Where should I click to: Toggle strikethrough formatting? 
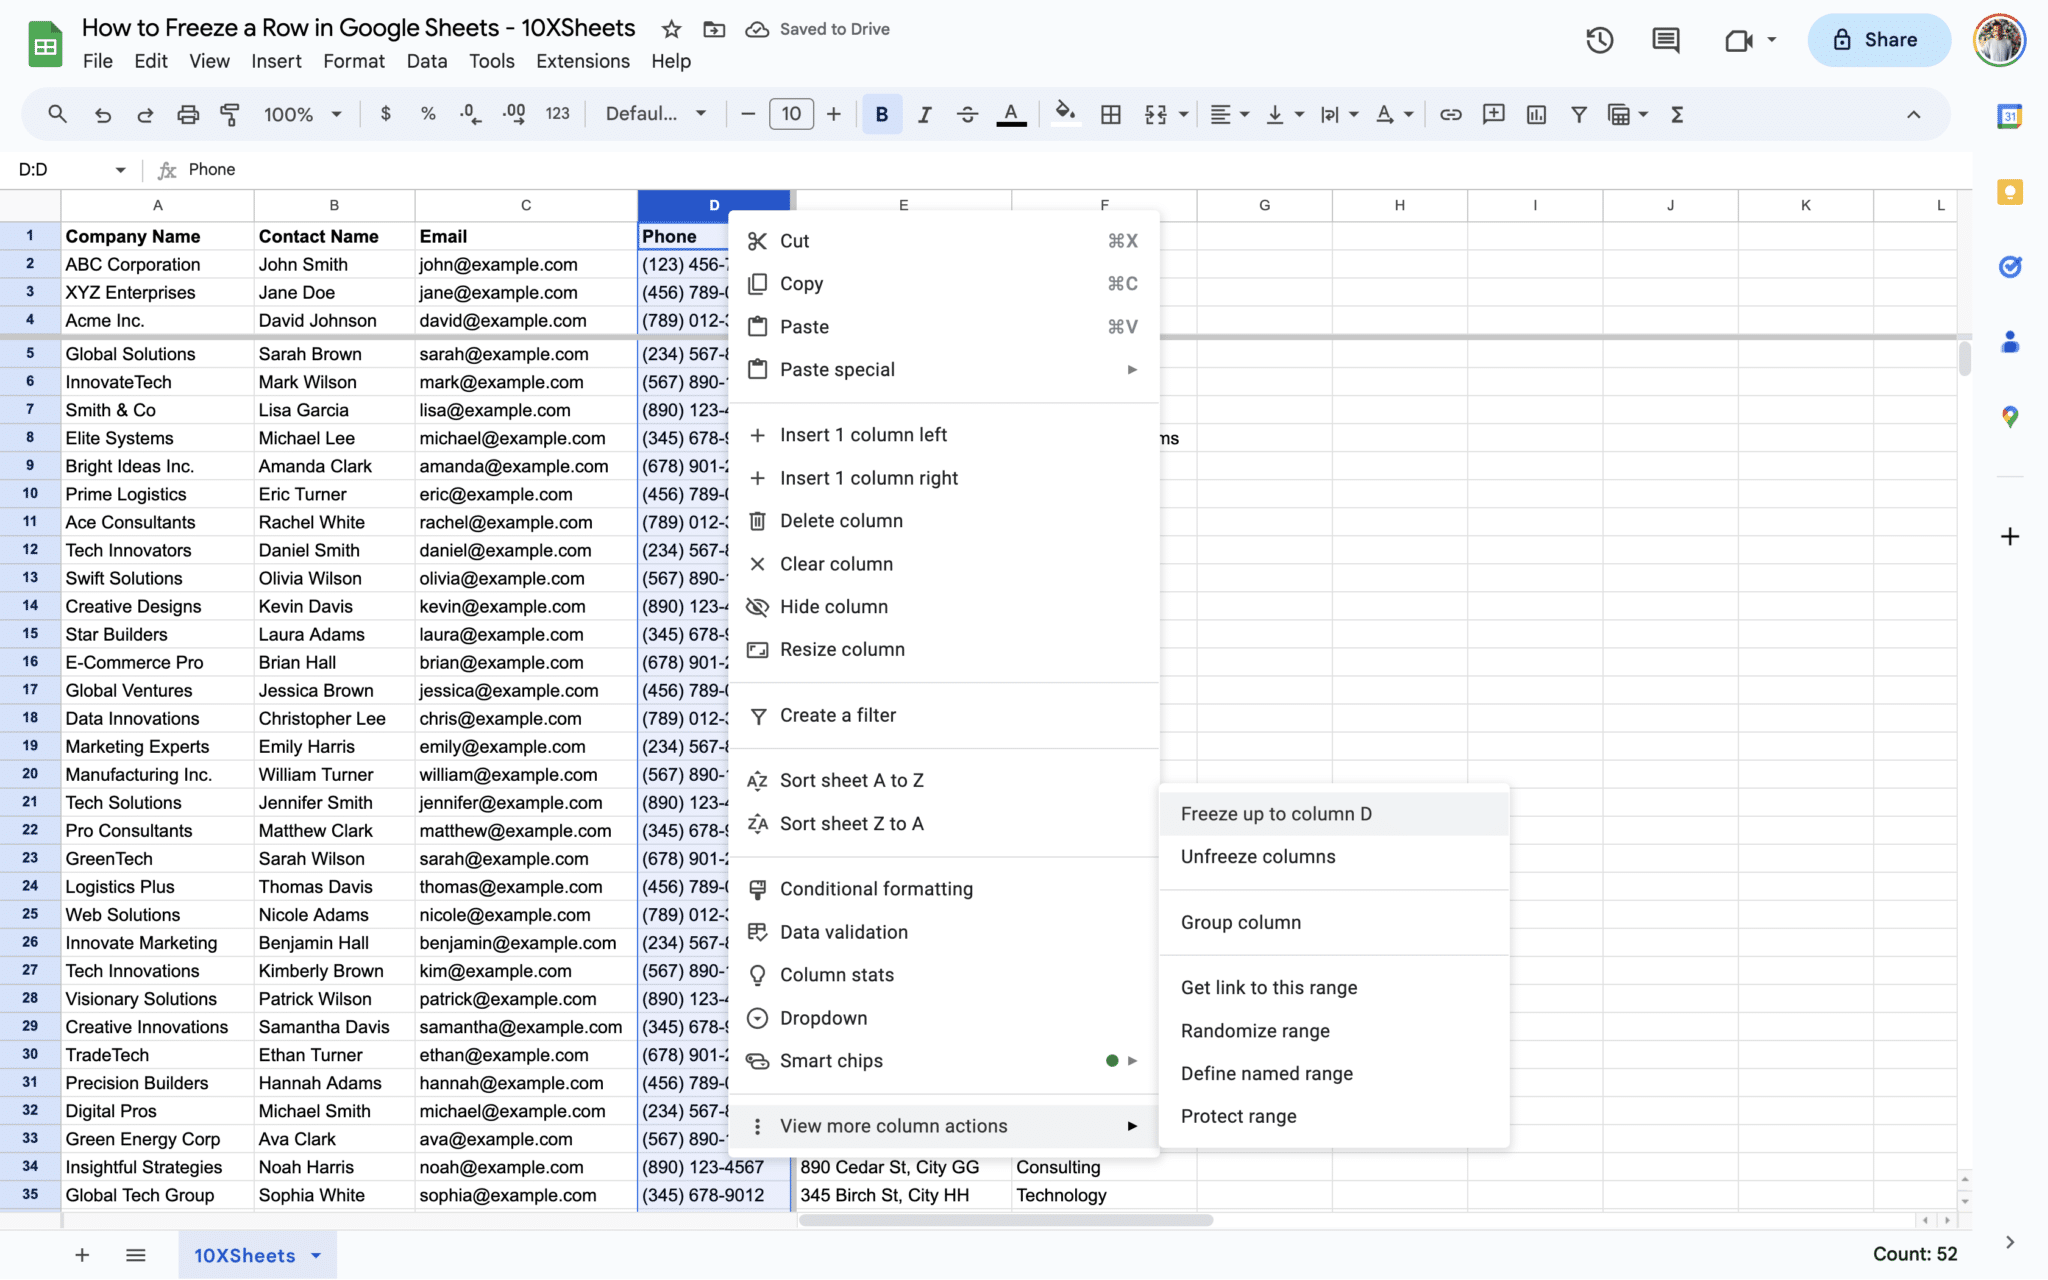point(967,114)
